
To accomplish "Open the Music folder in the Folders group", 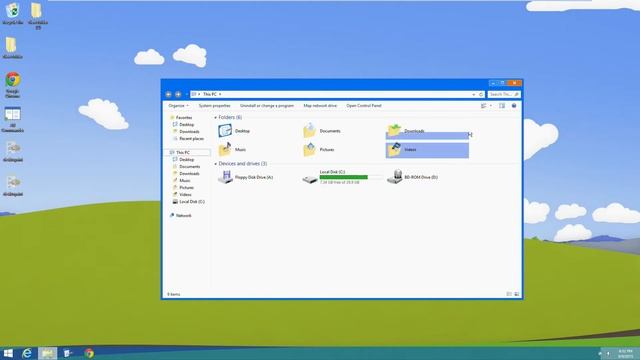I will 232,150.
